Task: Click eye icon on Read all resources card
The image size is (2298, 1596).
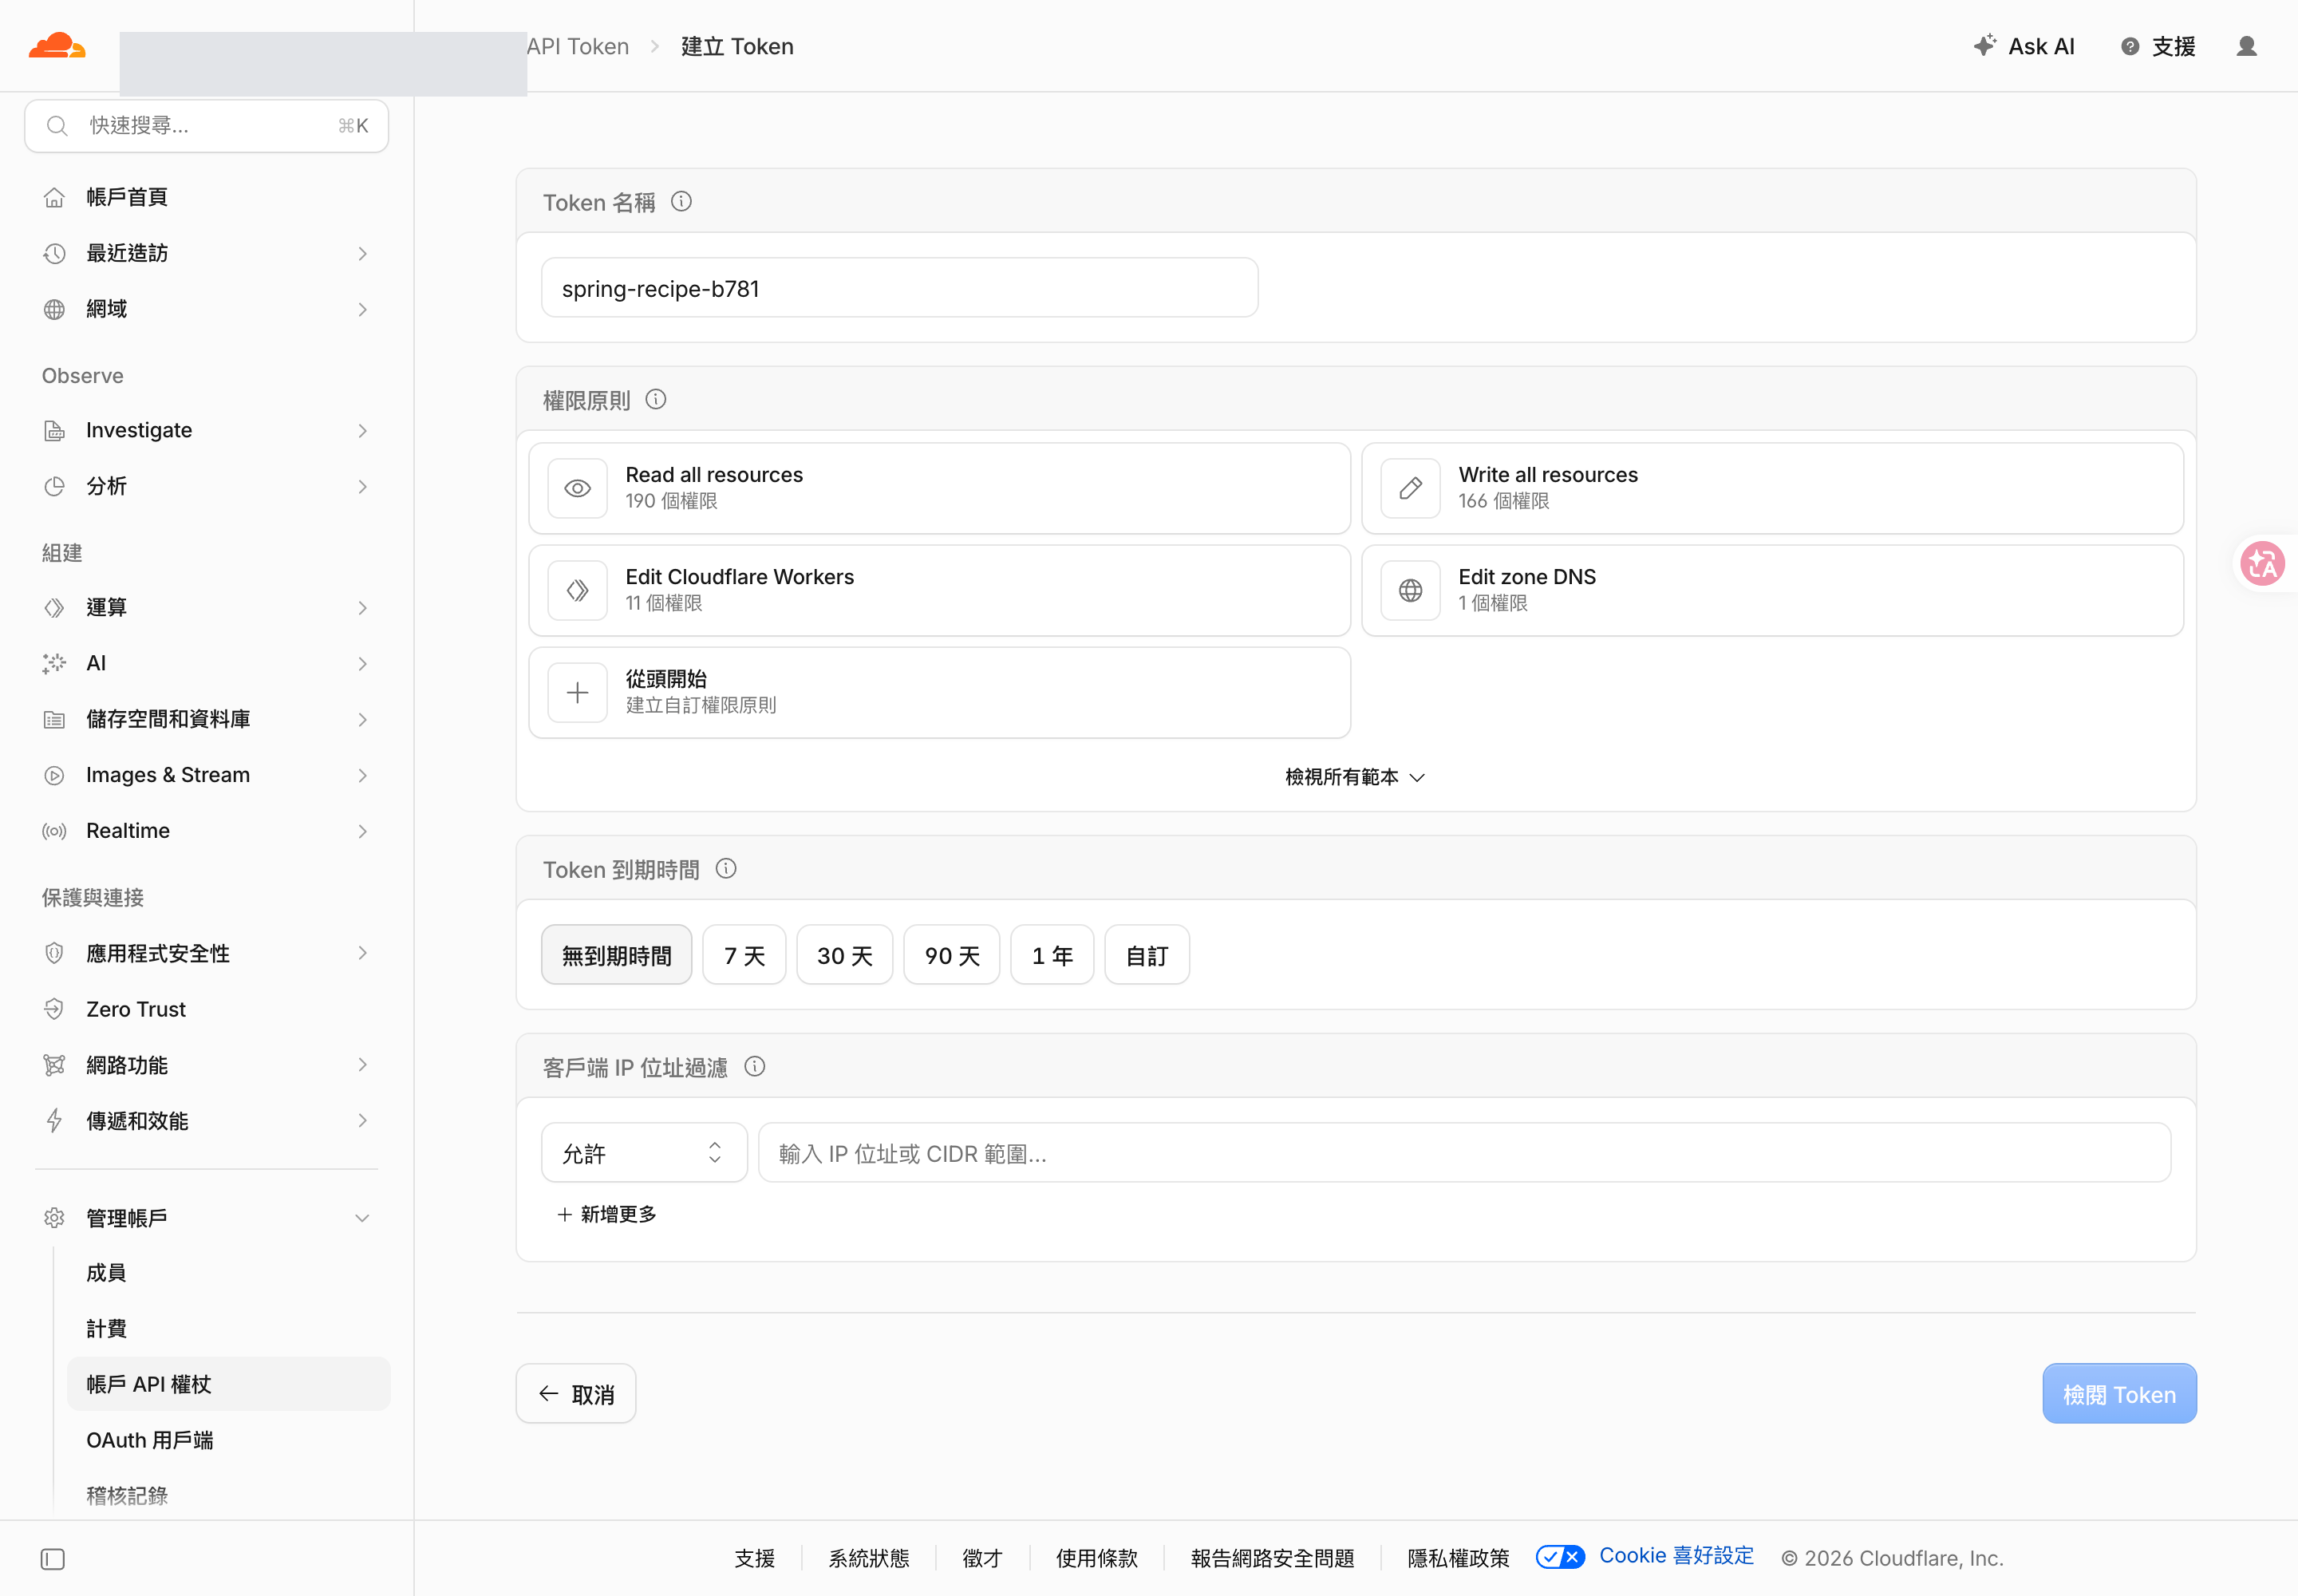Action: (x=578, y=489)
